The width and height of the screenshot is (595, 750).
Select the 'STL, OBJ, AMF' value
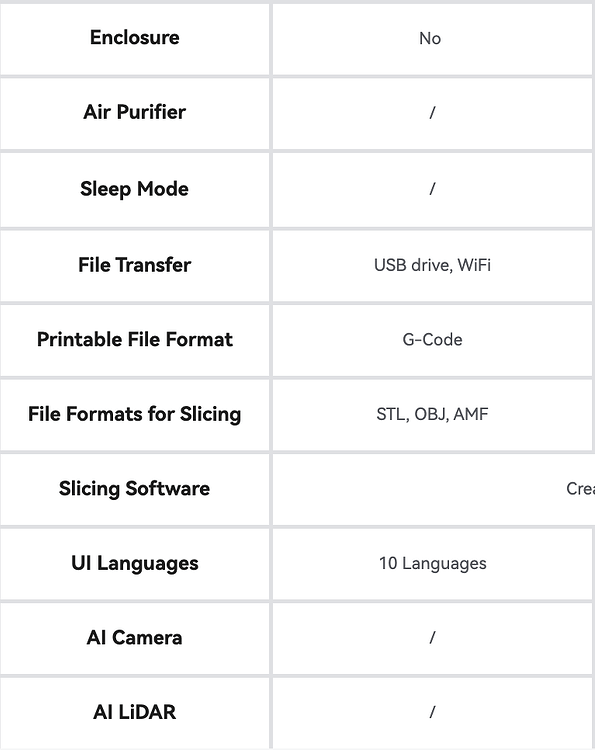point(432,414)
